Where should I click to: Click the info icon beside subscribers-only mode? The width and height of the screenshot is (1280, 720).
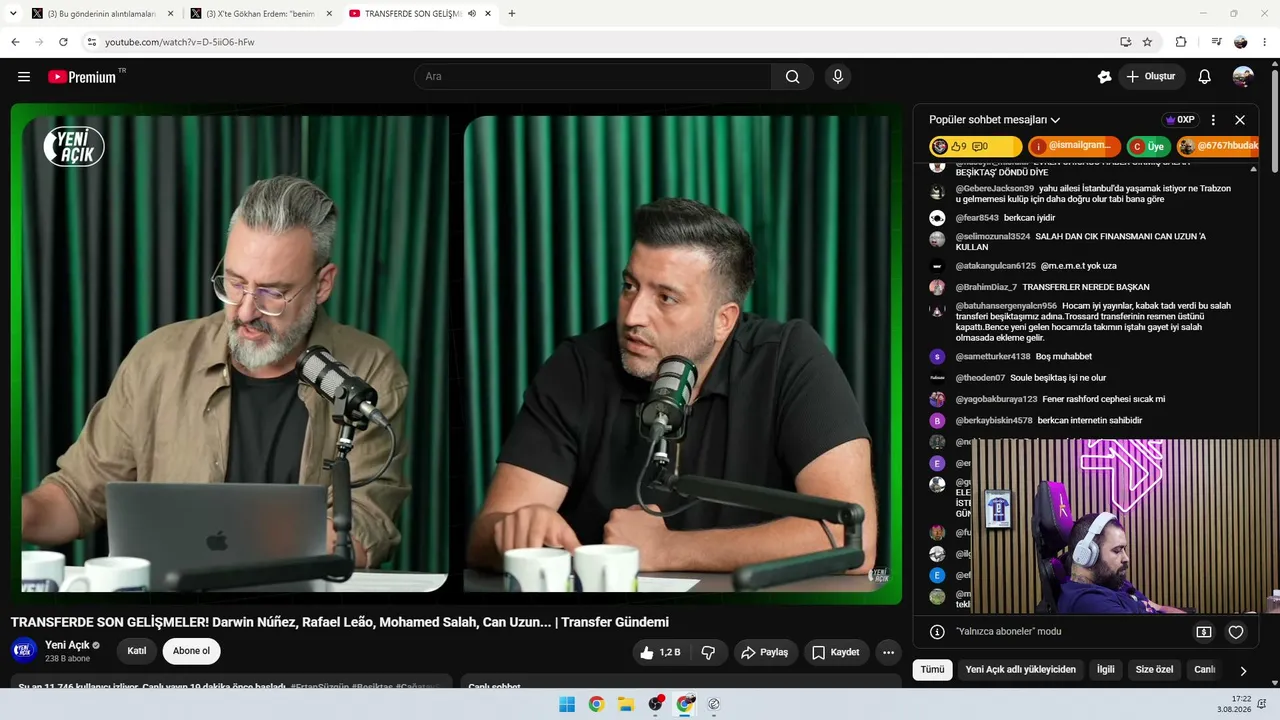pyautogui.click(x=937, y=632)
